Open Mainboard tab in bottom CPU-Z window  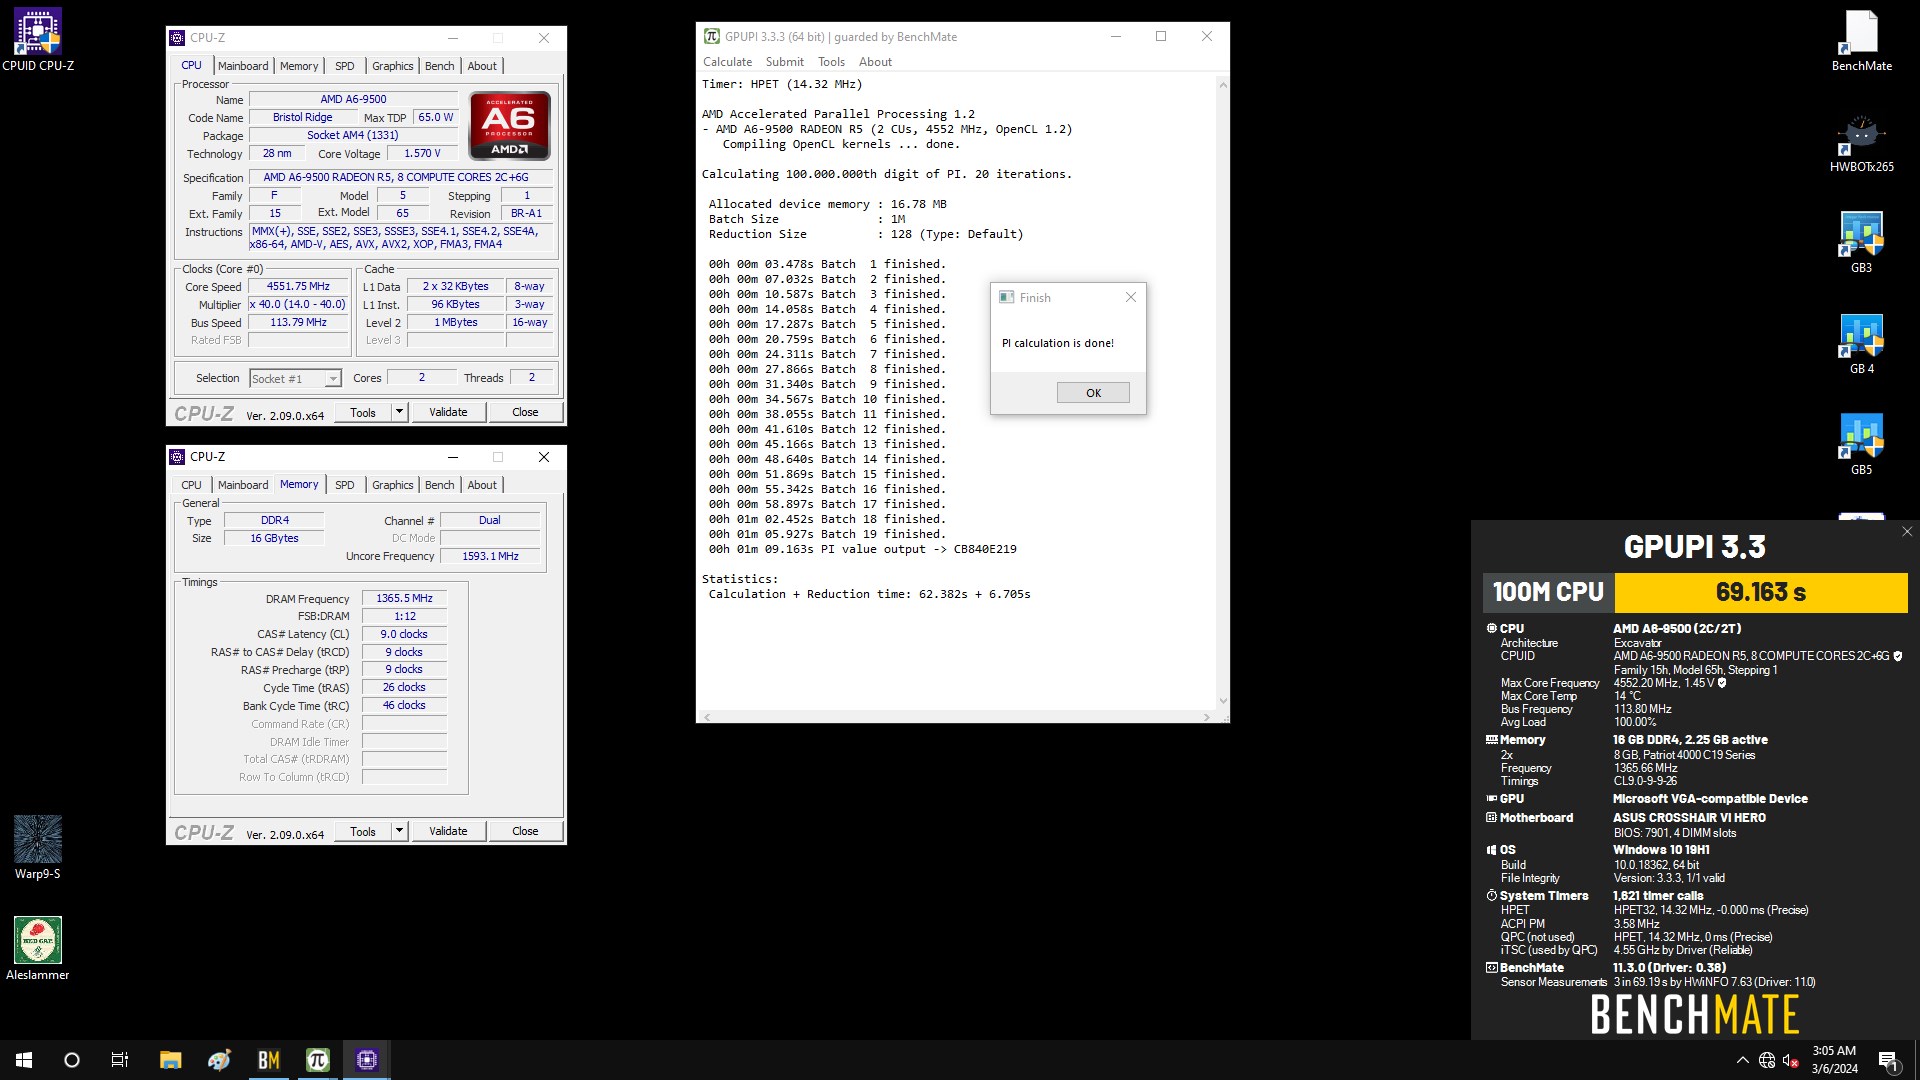point(243,485)
